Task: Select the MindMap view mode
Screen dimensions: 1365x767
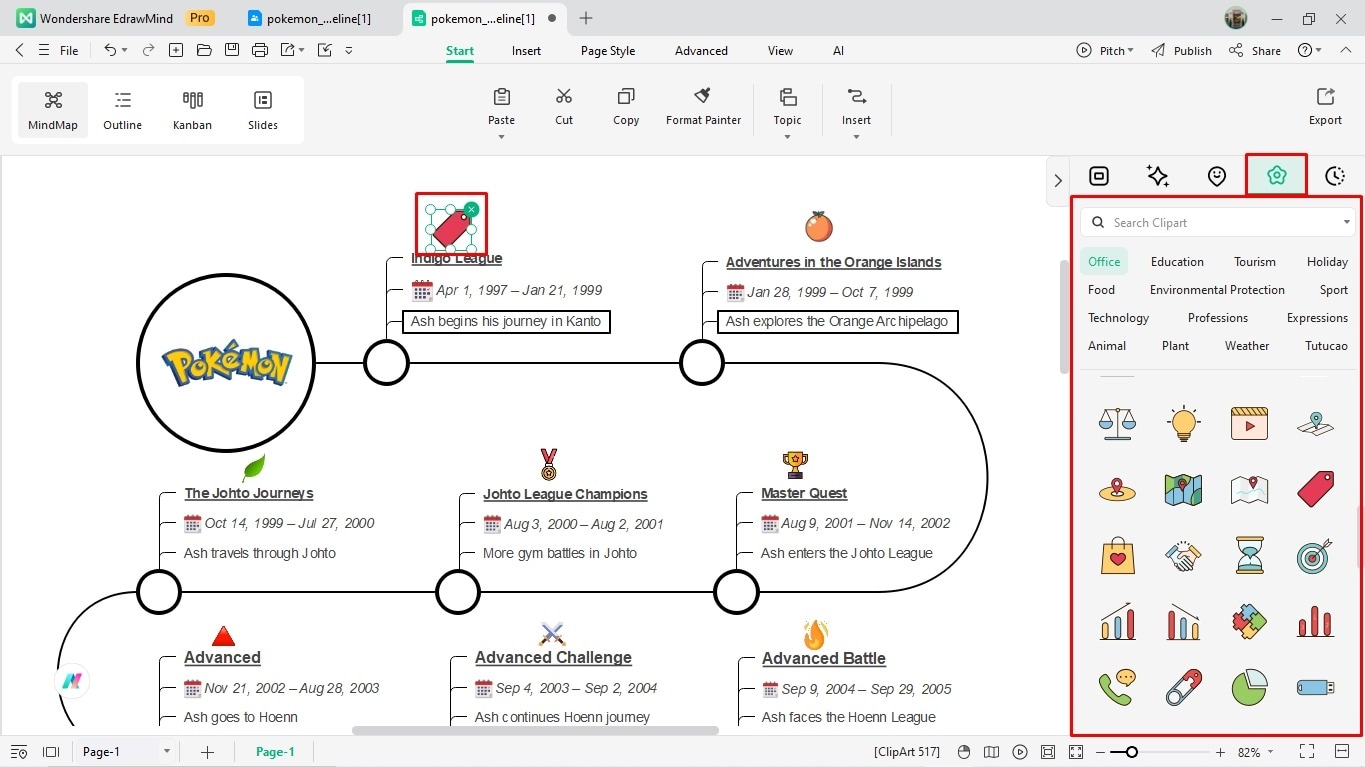Action: 53,110
